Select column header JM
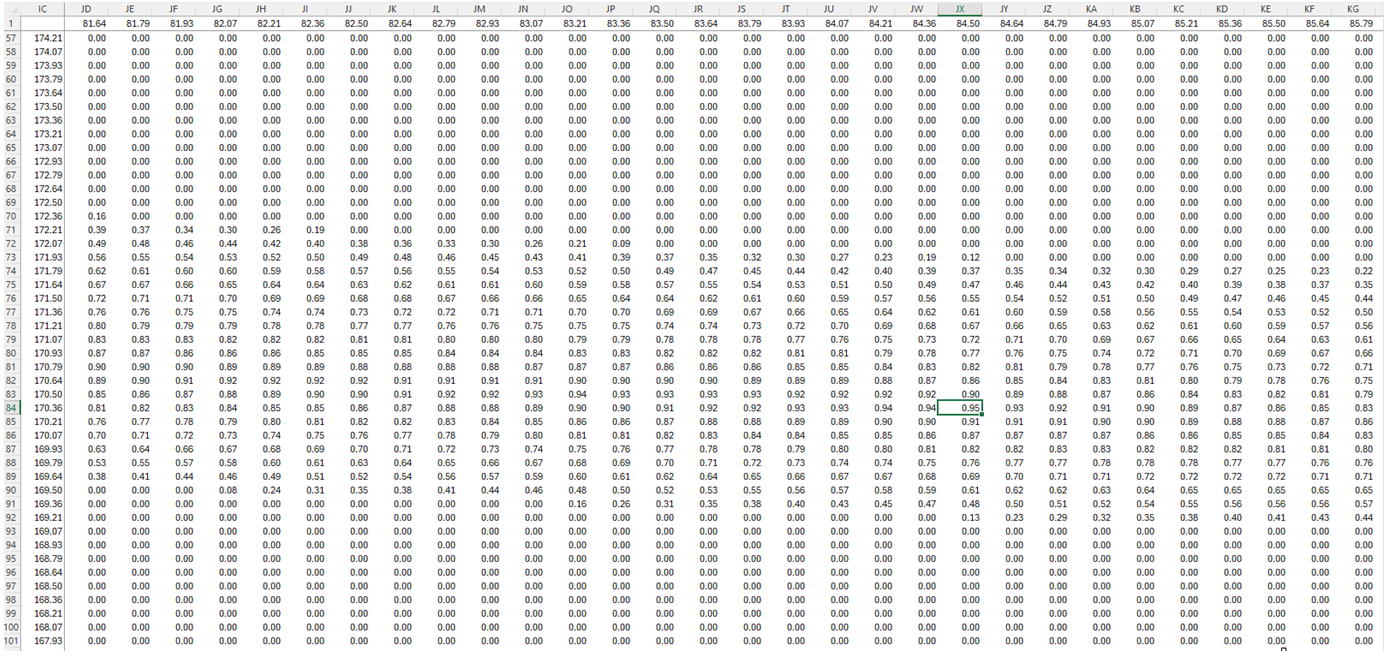The image size is (1389, 663). point(479,9)
